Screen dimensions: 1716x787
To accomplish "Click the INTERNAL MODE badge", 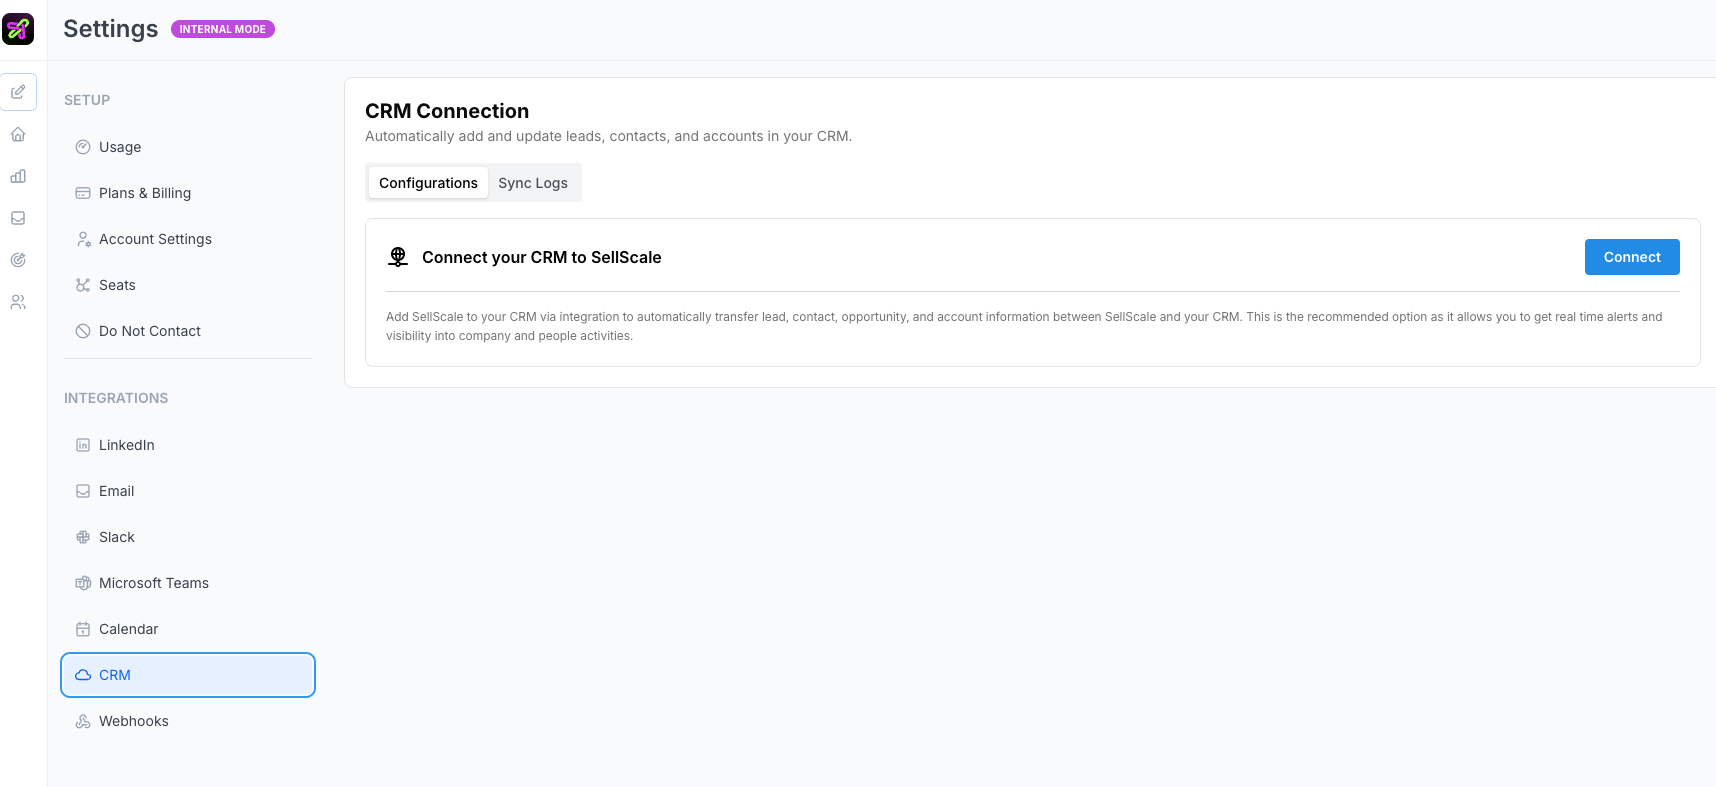I will coord(223,29).
